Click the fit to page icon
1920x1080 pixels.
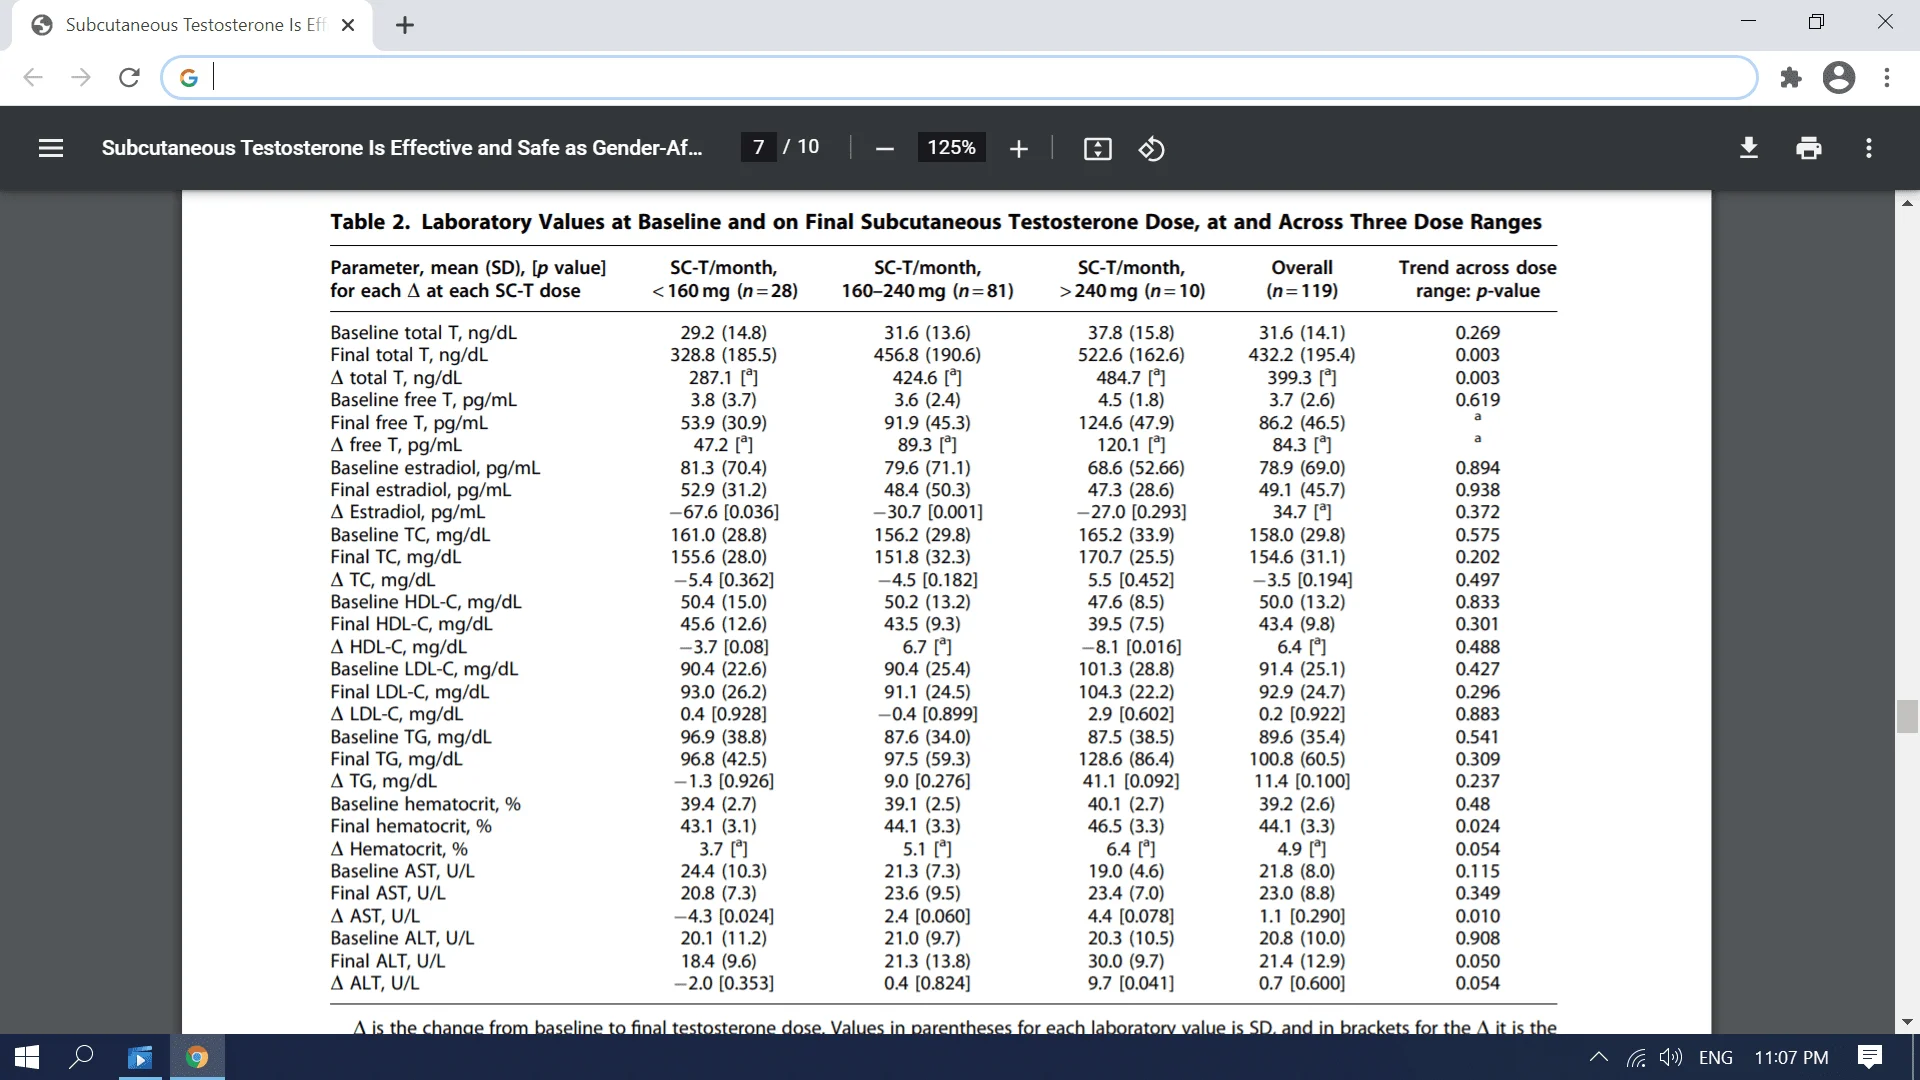[x=1097, y=149]
